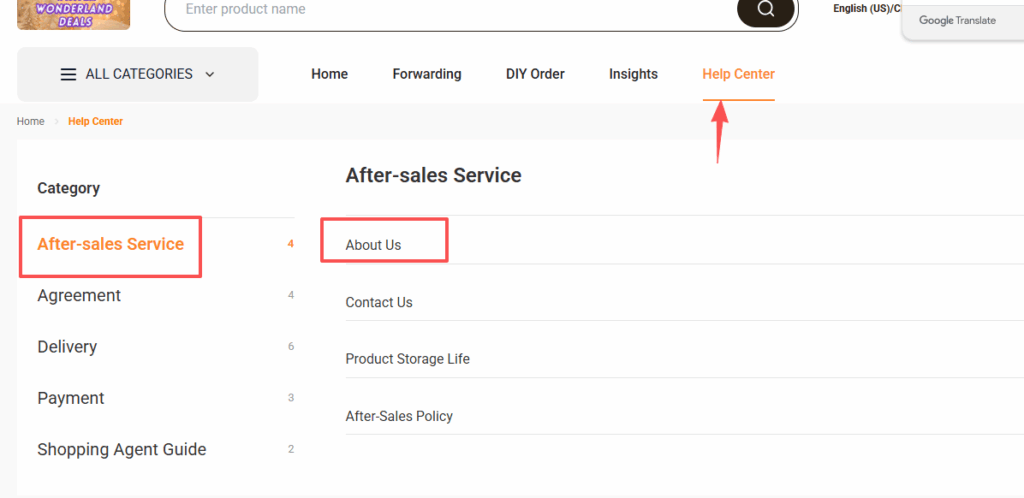
Task: Select the Help Center nav tab
Action: 739,74
